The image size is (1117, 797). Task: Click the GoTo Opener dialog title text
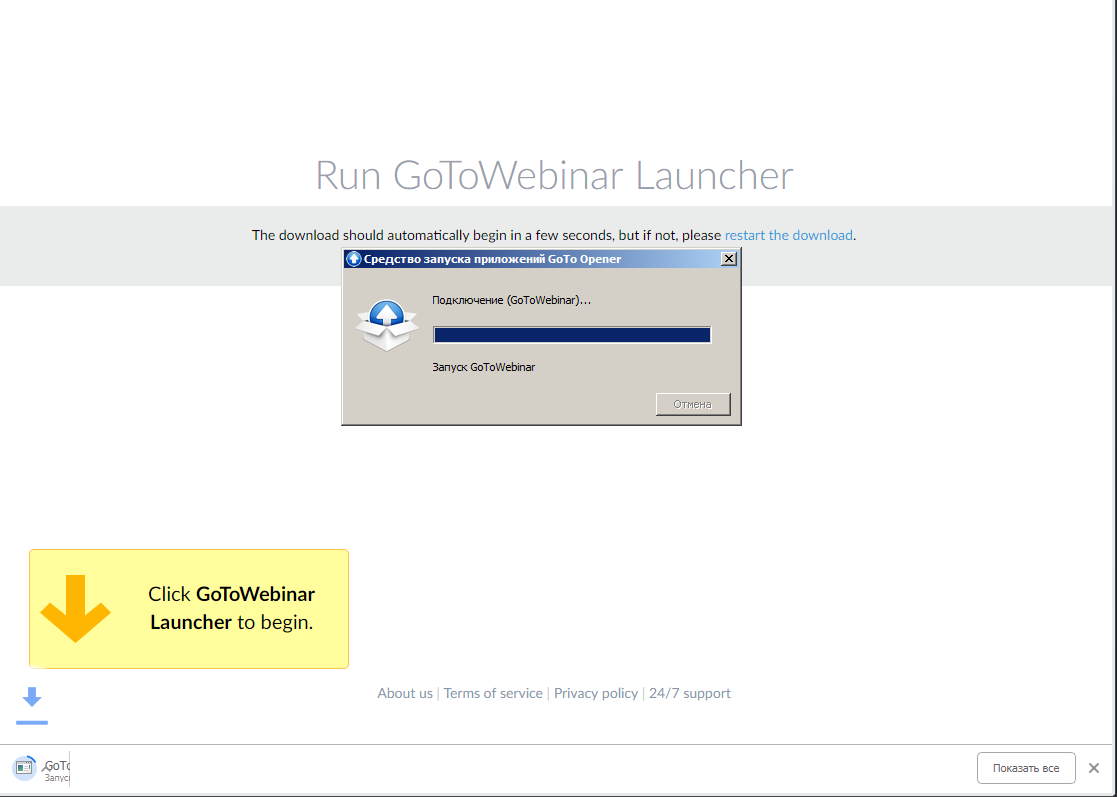[x=492, y=259]
